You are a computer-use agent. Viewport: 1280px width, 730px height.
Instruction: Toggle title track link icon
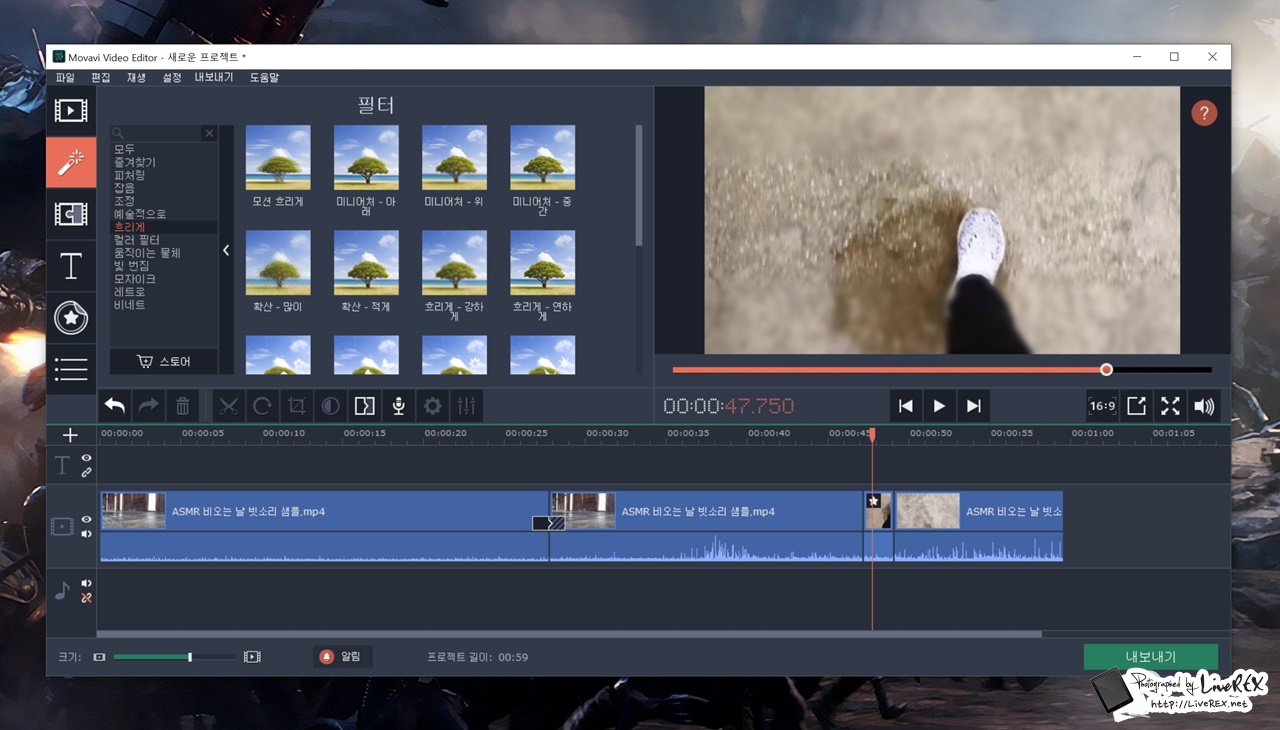pyautogui.click(x=86, y=472)
